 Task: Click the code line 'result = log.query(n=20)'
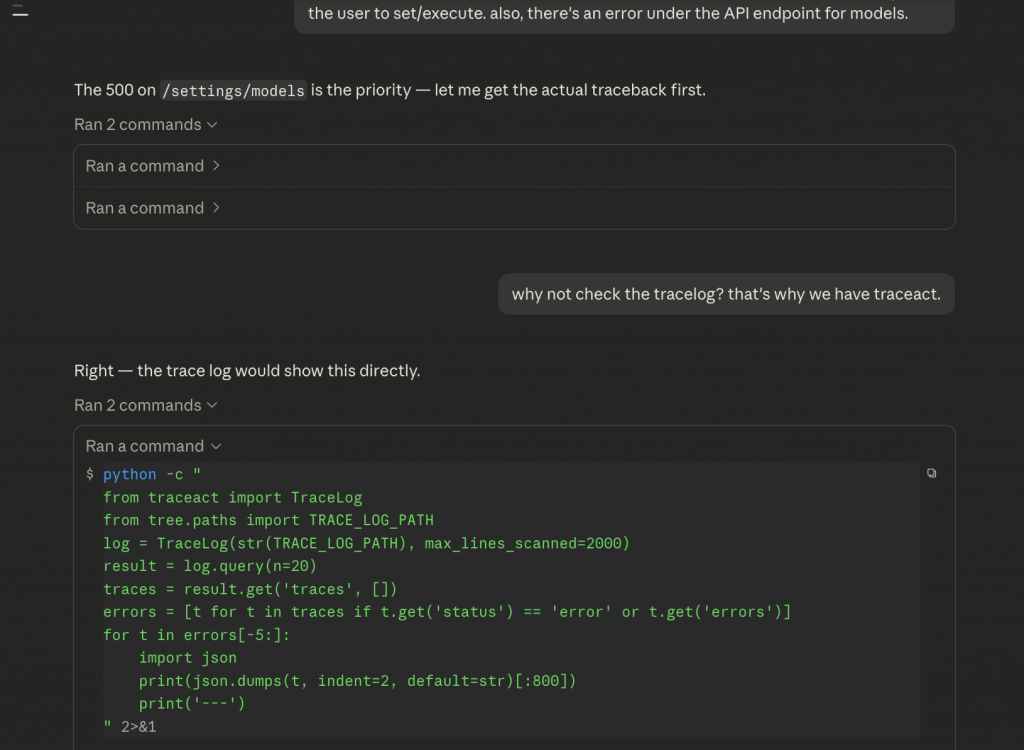coord(210,566)
